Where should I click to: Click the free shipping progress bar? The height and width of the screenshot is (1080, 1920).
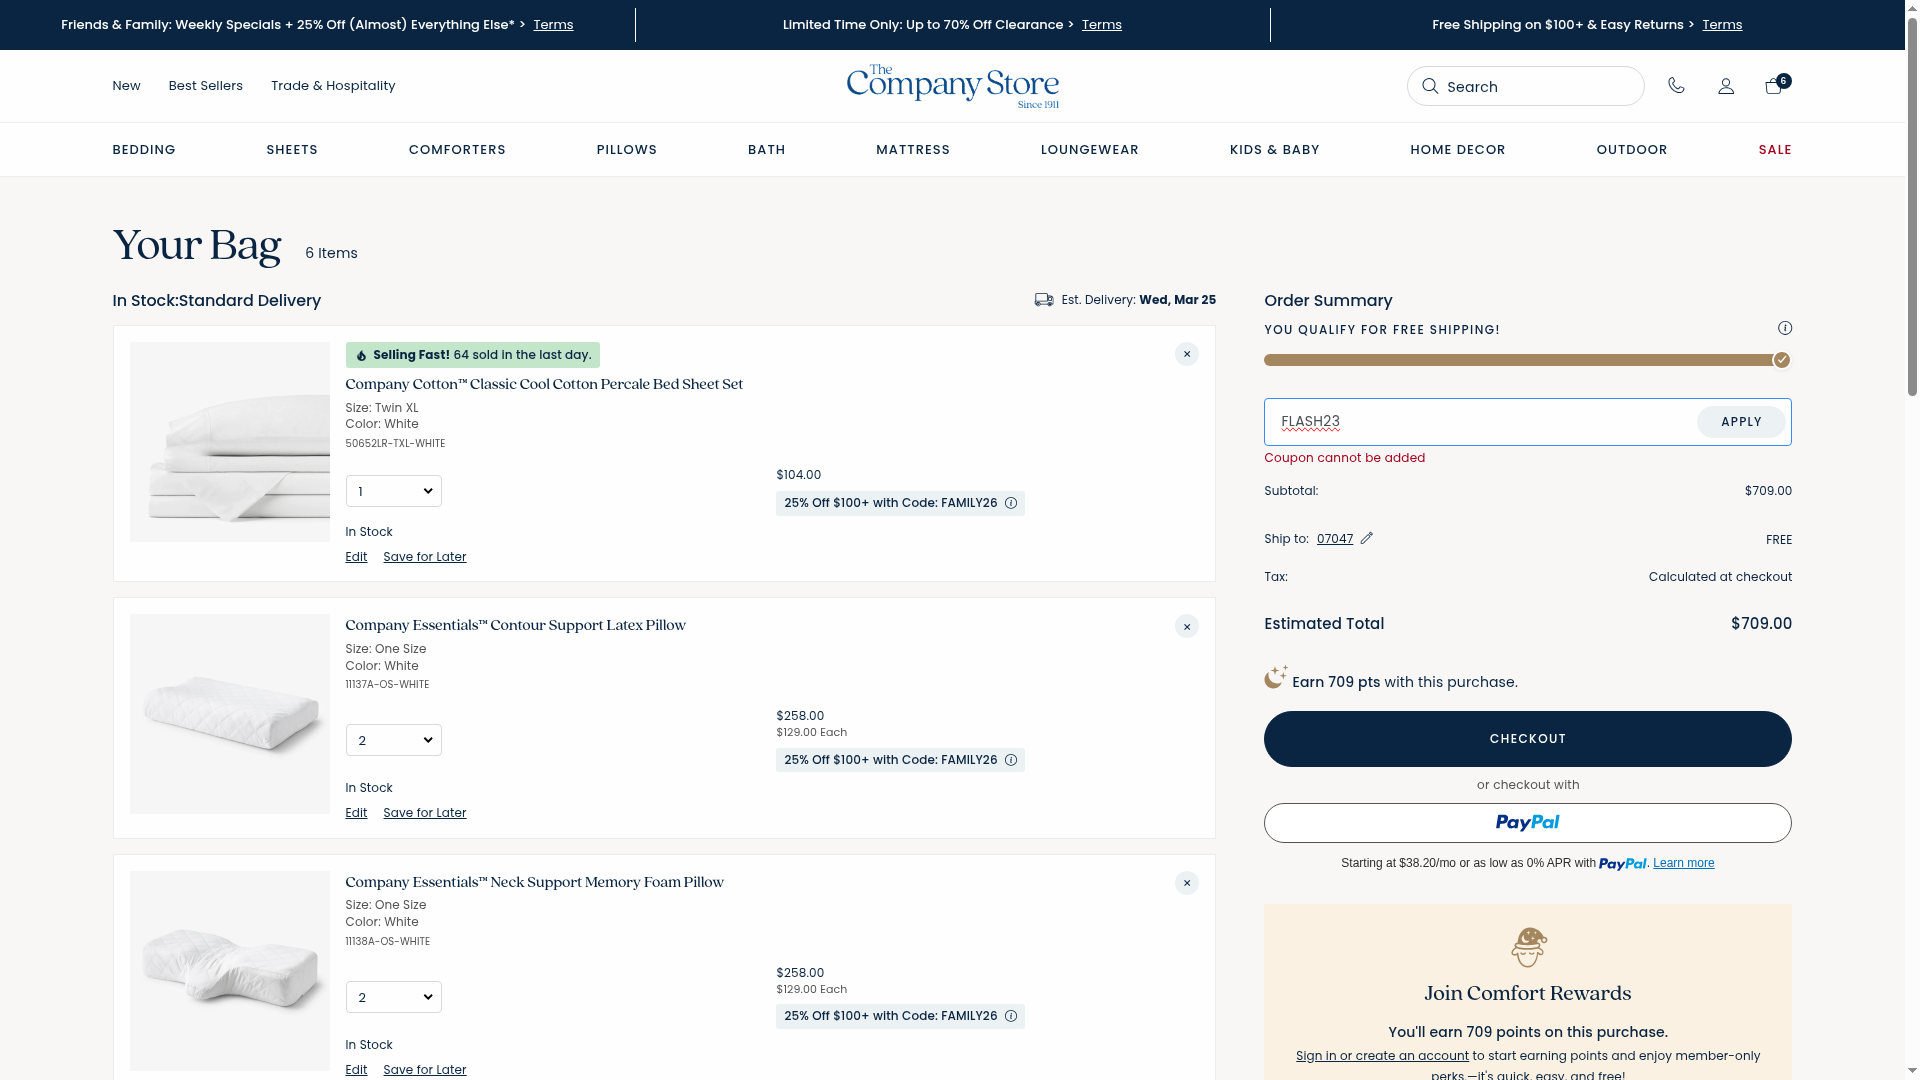(1520, 360)
